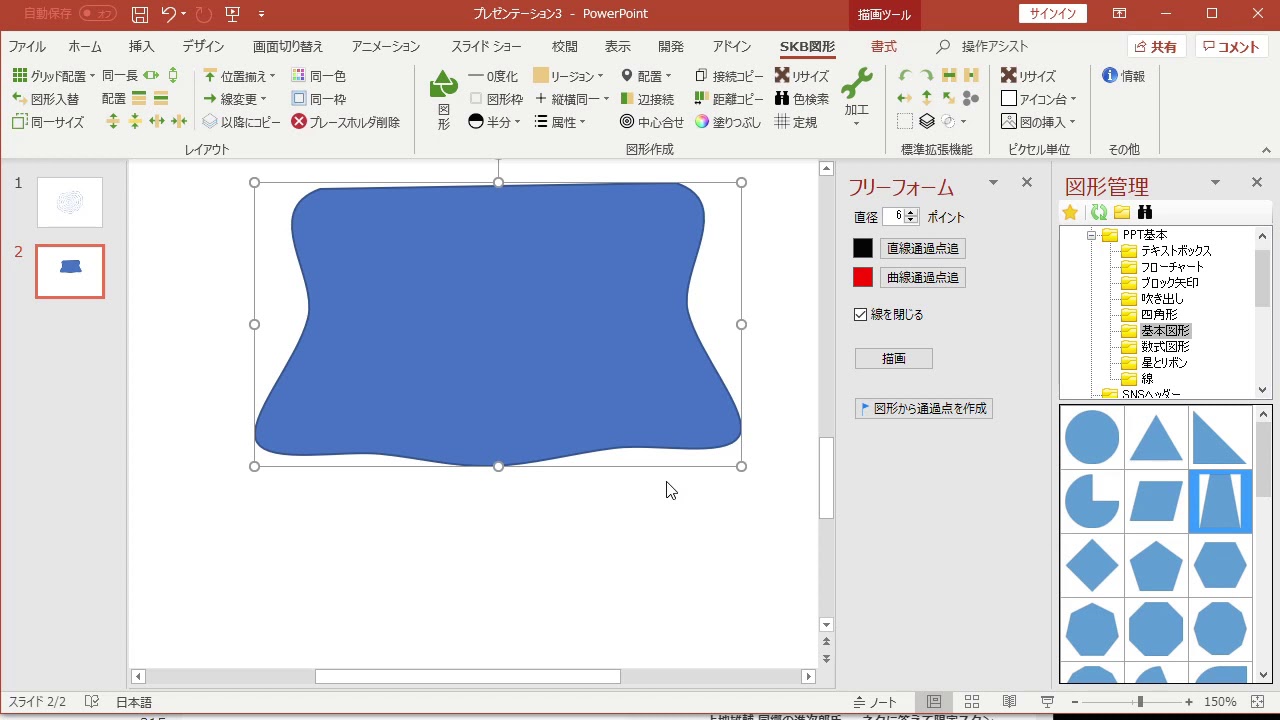Click the 色検索 binoculars tool
Viewport: 1280px width, 720px height.
tap(802, 99)
